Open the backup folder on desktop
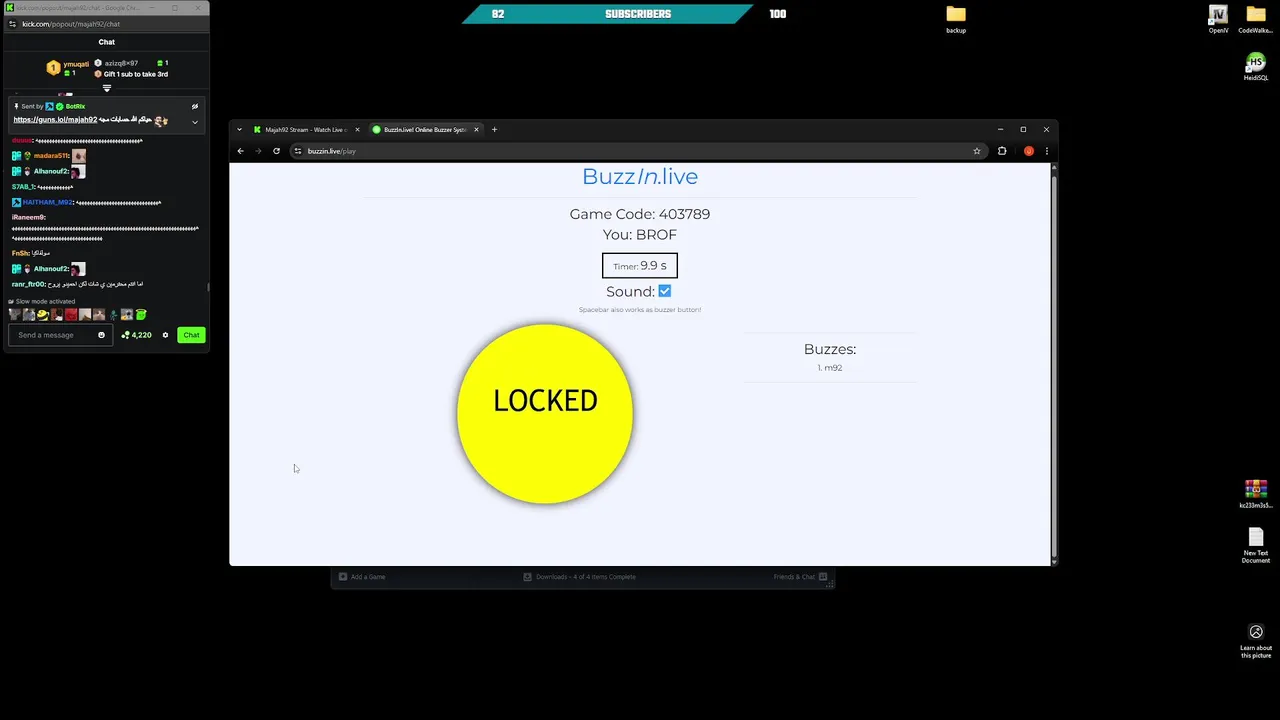The height and width of the screenshot is (720, 1280). [956, 19]
